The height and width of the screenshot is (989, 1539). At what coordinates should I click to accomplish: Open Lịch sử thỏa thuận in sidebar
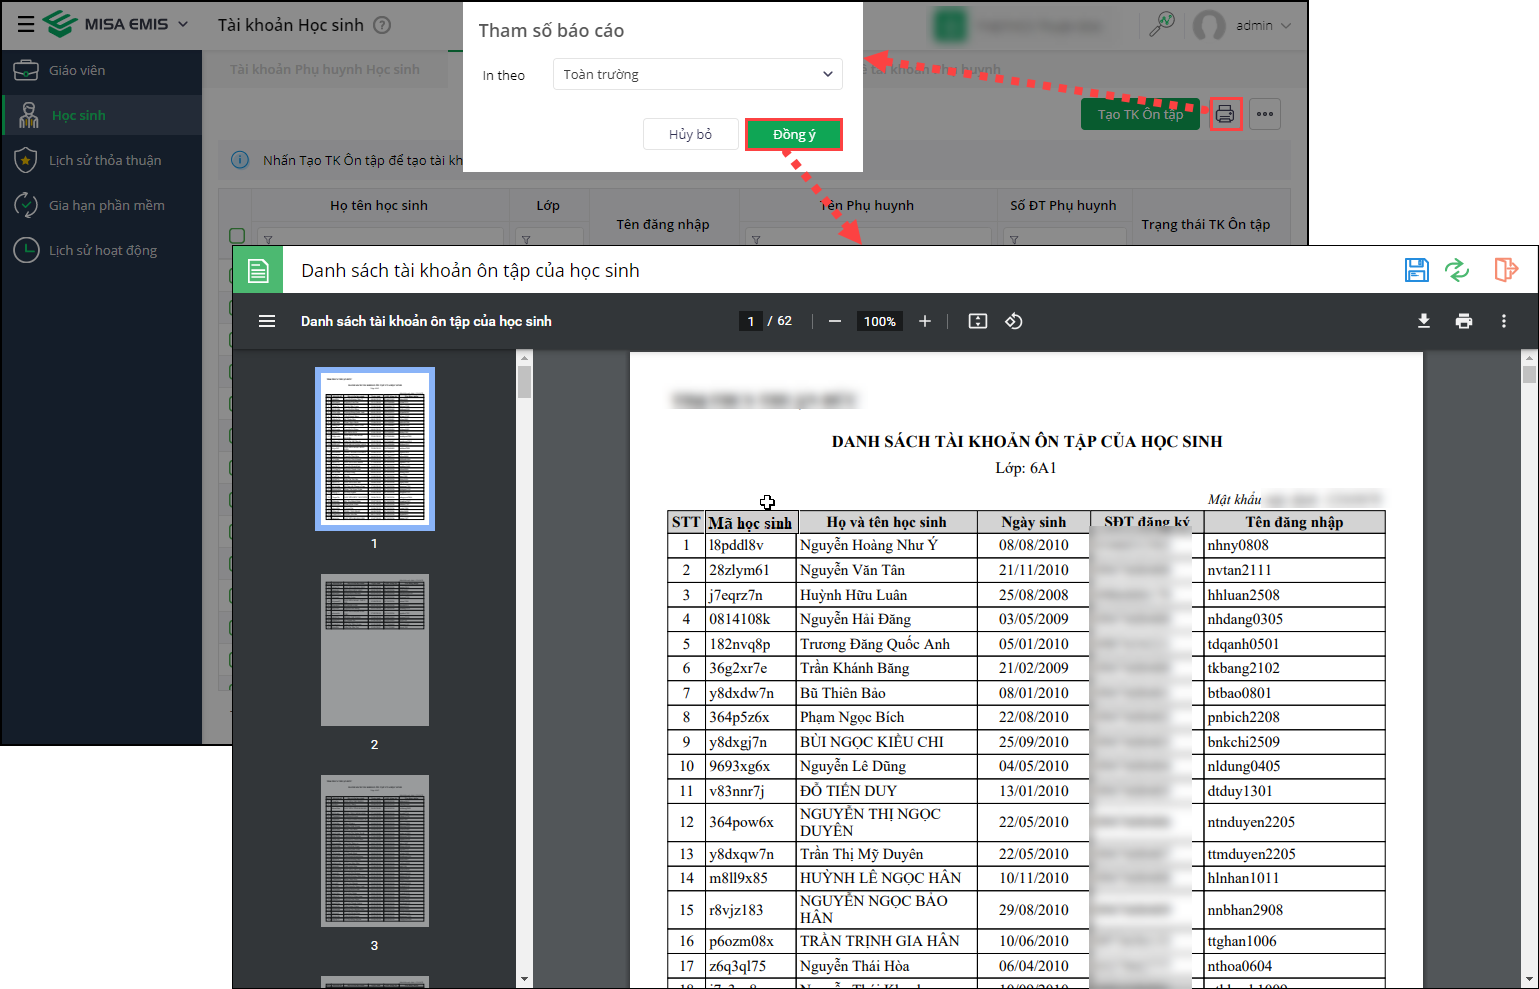[102, 160]
